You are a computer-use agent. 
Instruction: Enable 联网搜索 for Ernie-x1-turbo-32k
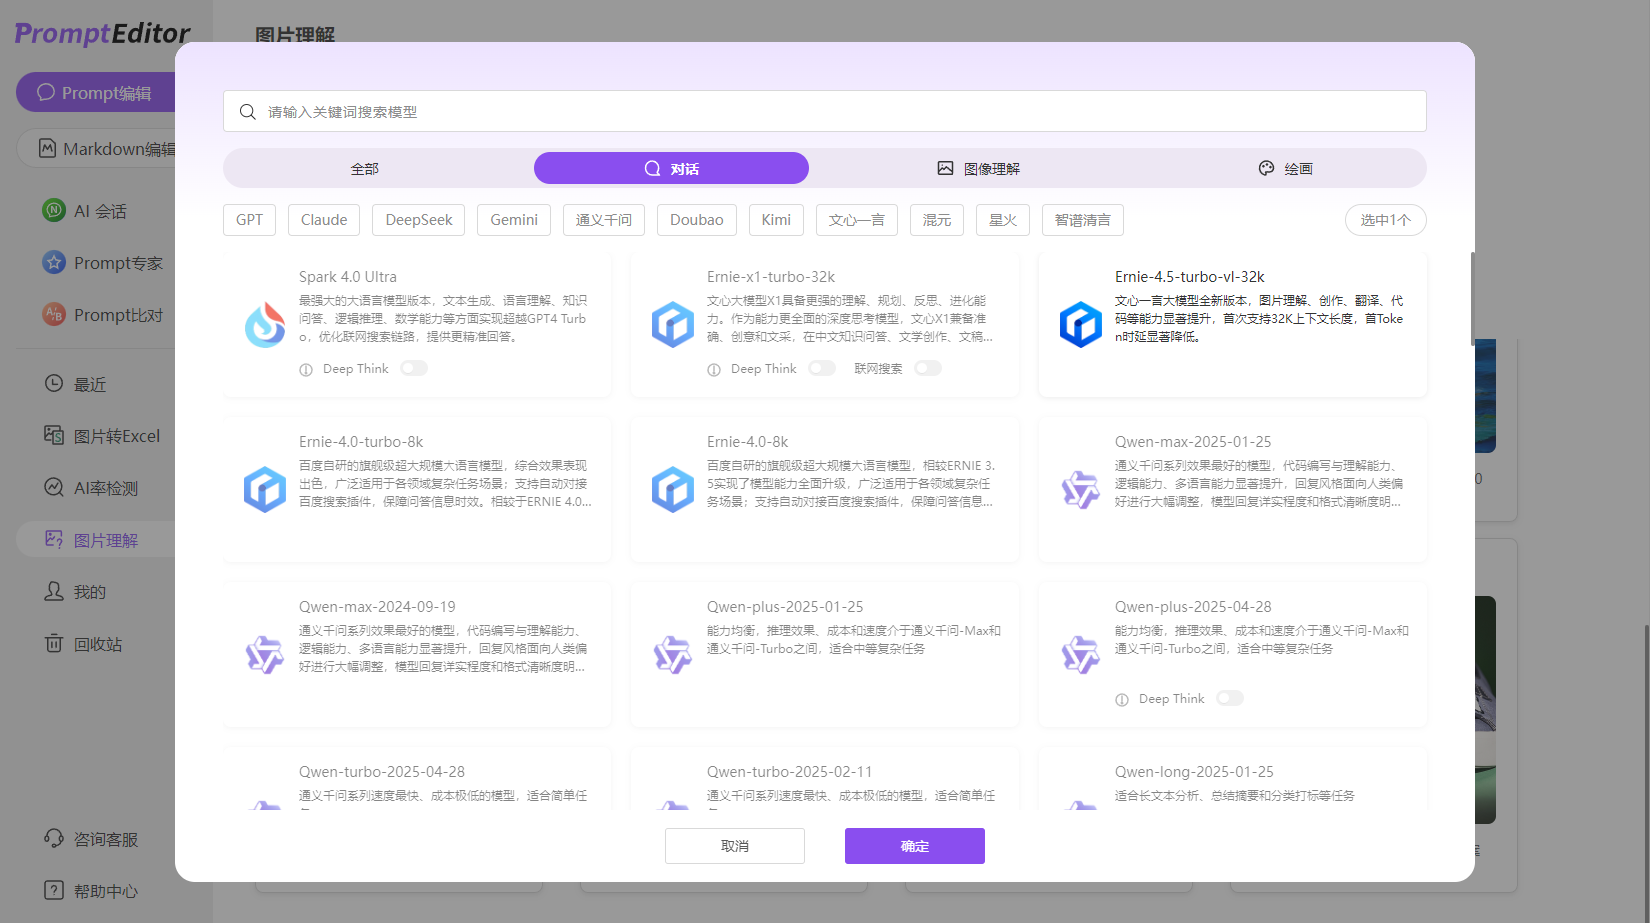pyautogui.click(x=927, y=369)
